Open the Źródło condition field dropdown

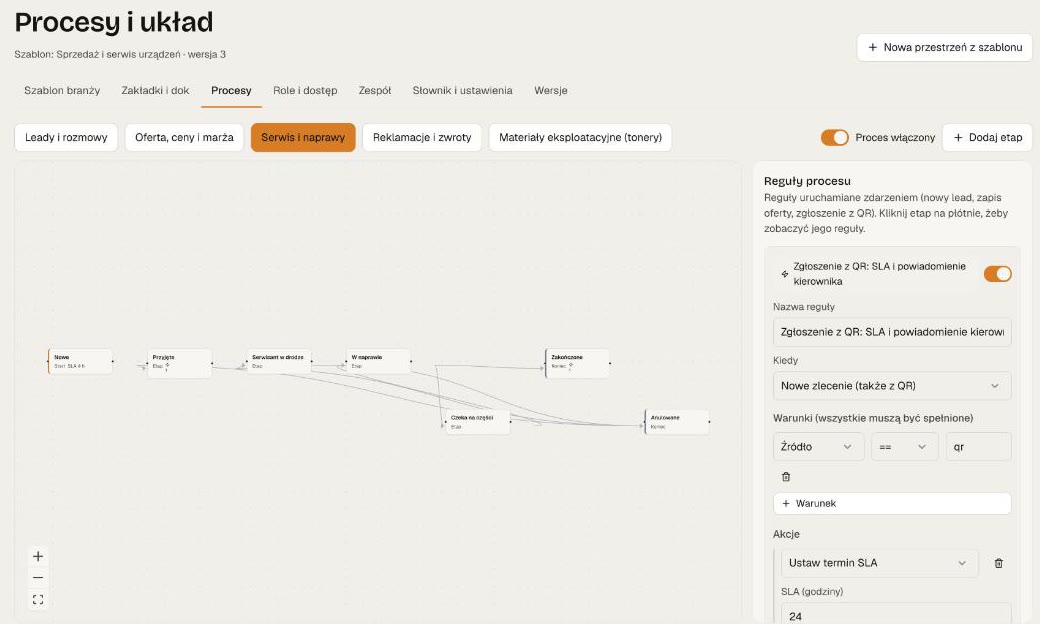pyautogui.click(x=818, y=447)
